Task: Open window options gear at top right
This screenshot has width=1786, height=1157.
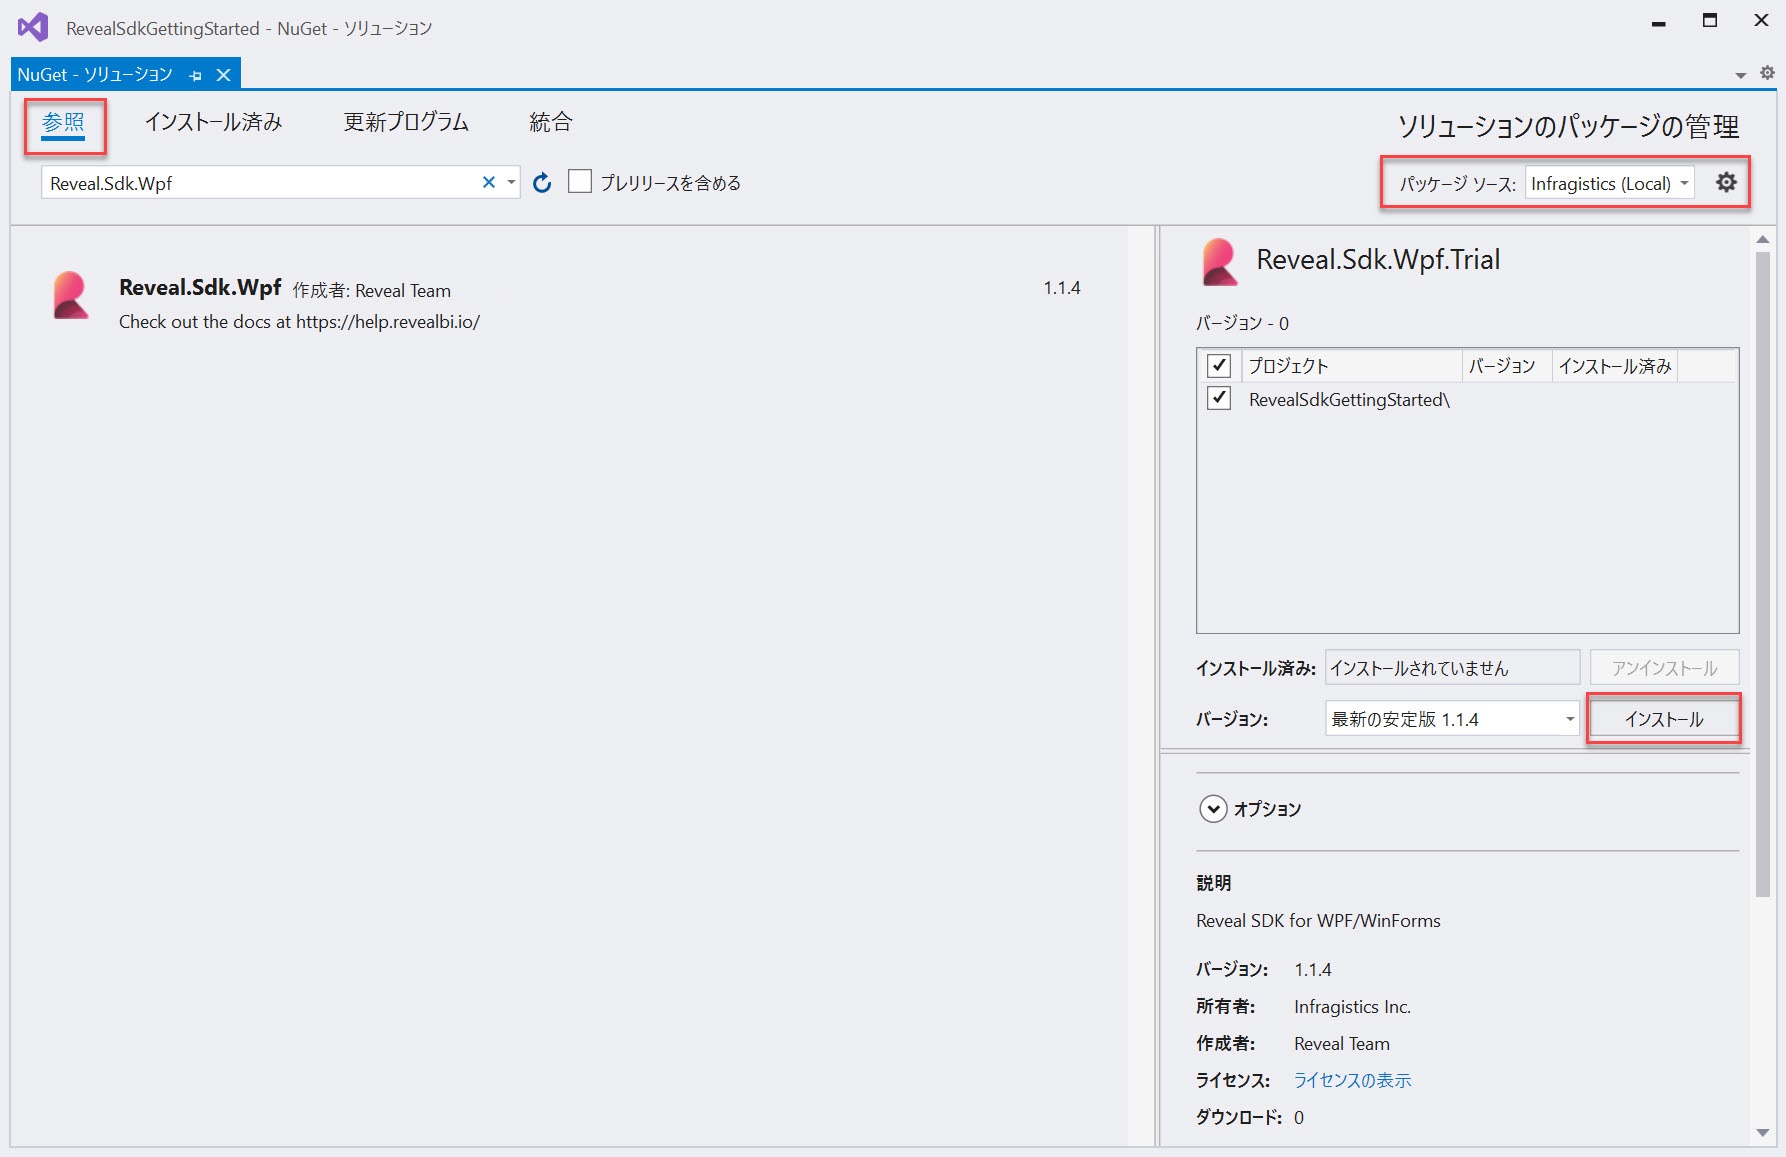Action: [x=1767, y=73]
